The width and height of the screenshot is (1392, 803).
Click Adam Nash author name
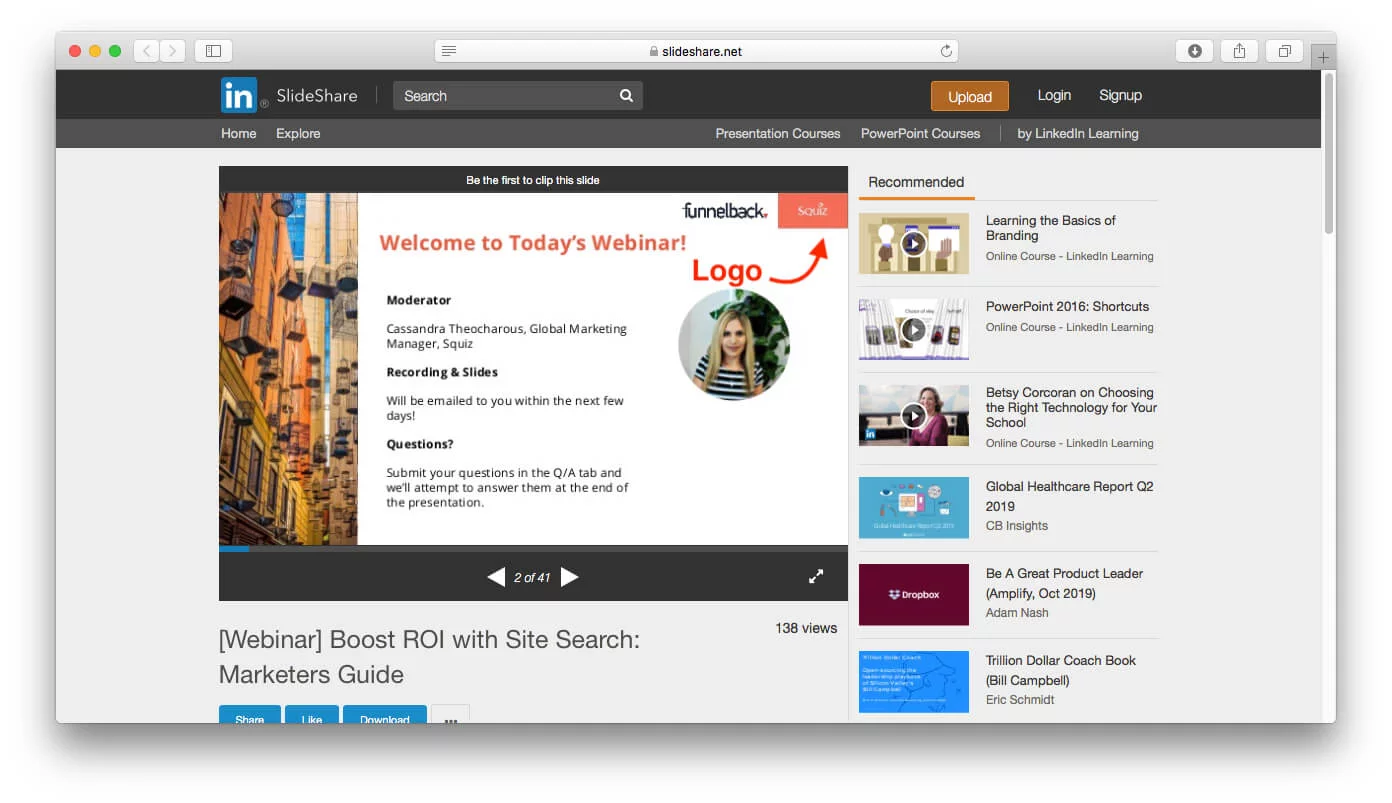pyautogui.click(x=1017, y=613)
